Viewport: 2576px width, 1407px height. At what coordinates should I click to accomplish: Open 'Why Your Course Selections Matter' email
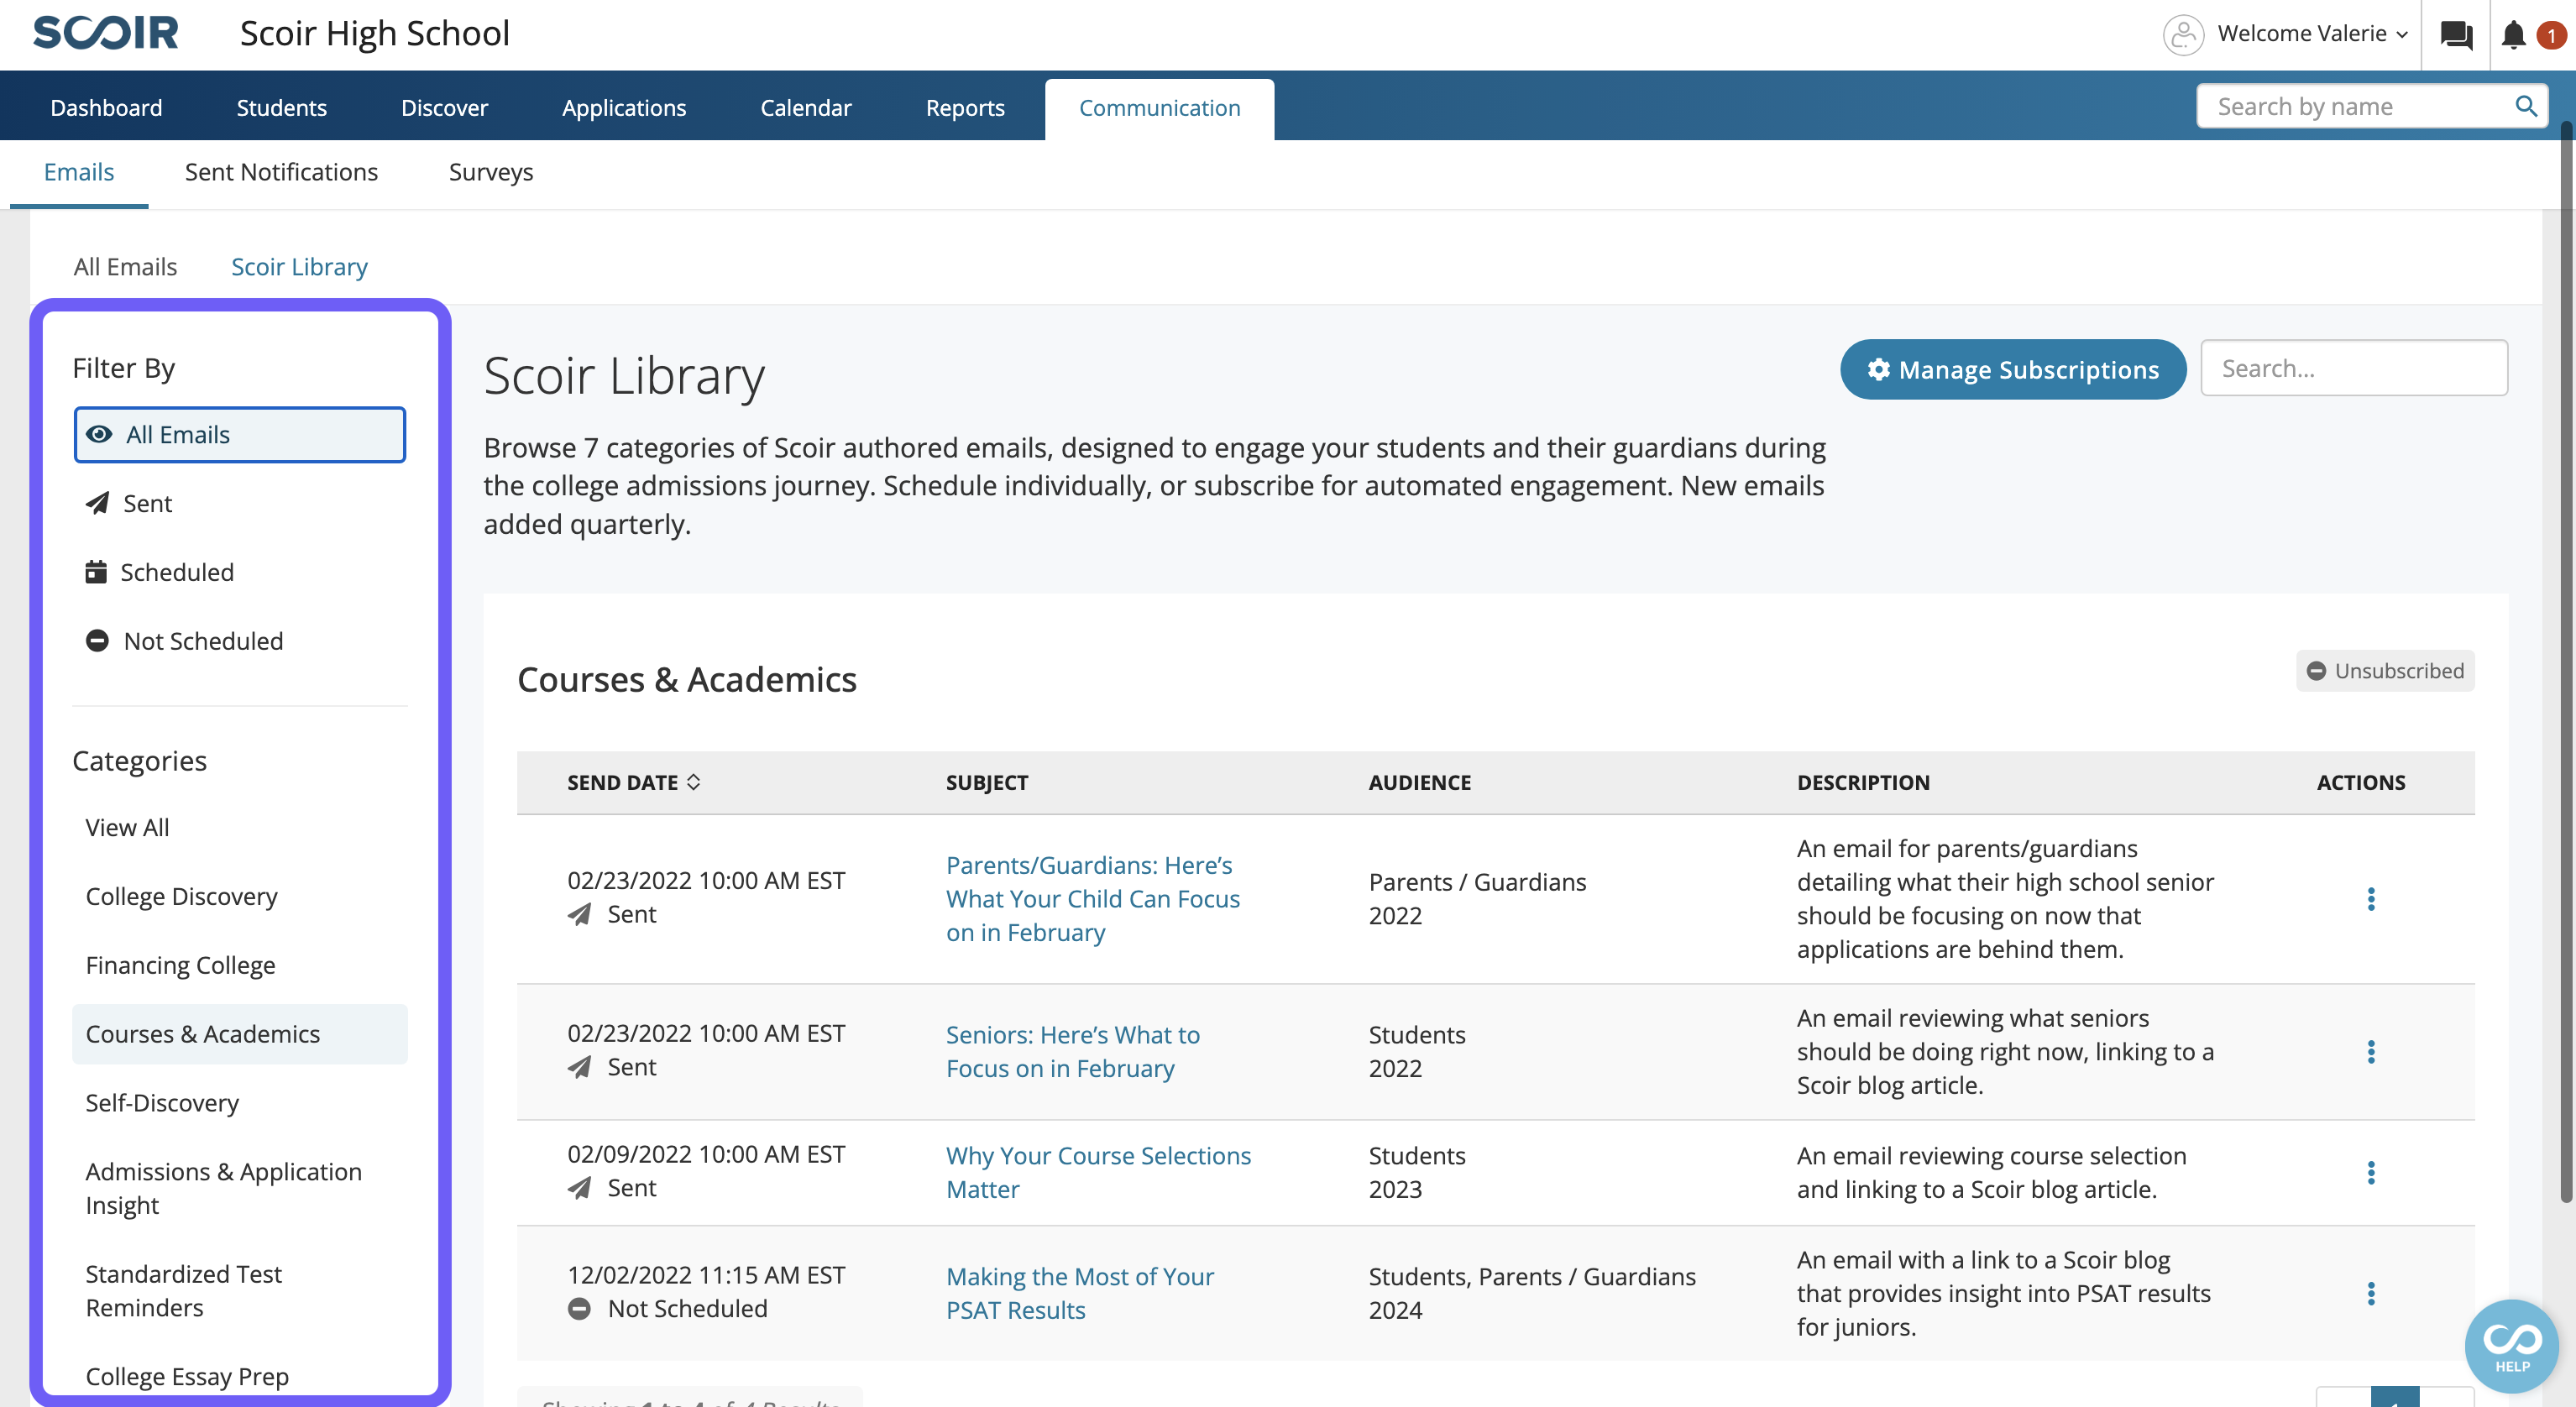[x=1098, y=1172]
